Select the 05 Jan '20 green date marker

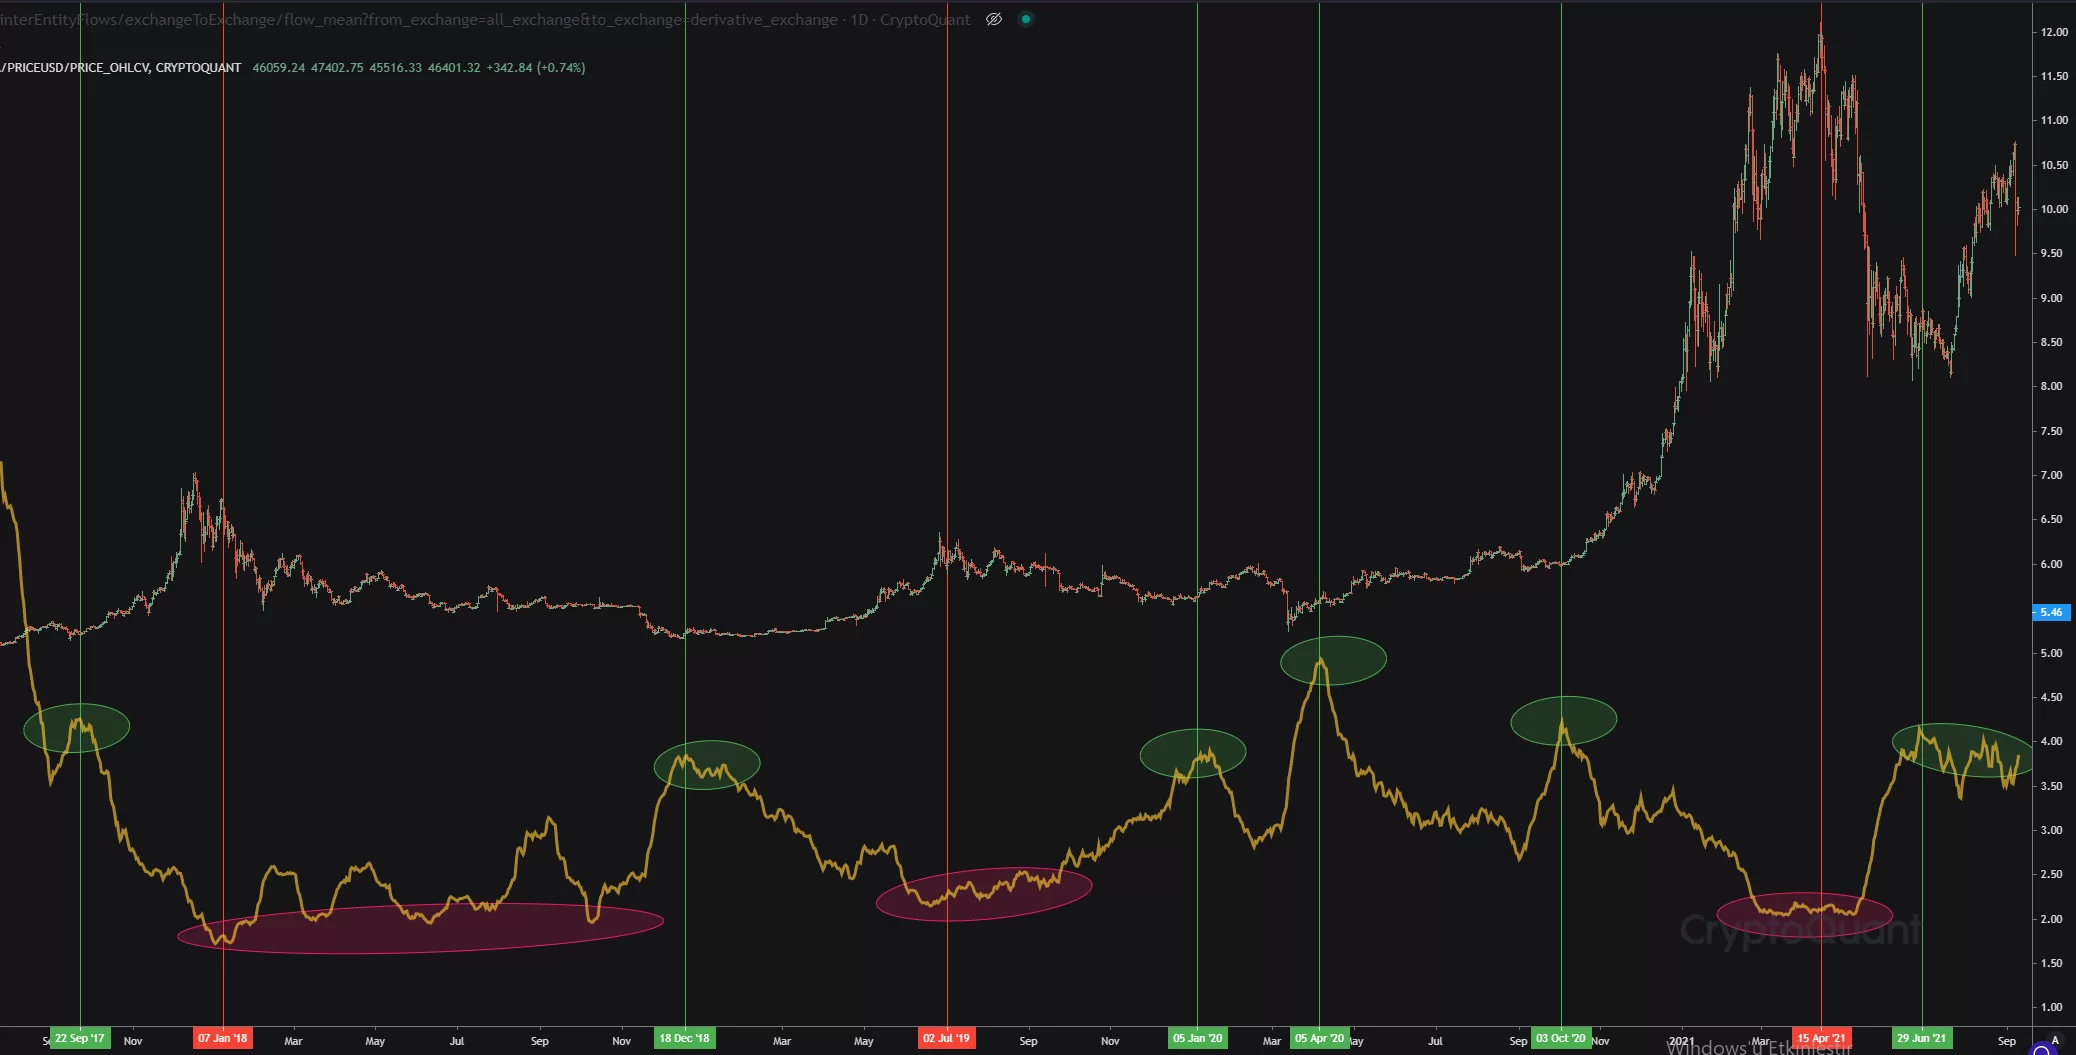(x=1197, y=1038)
